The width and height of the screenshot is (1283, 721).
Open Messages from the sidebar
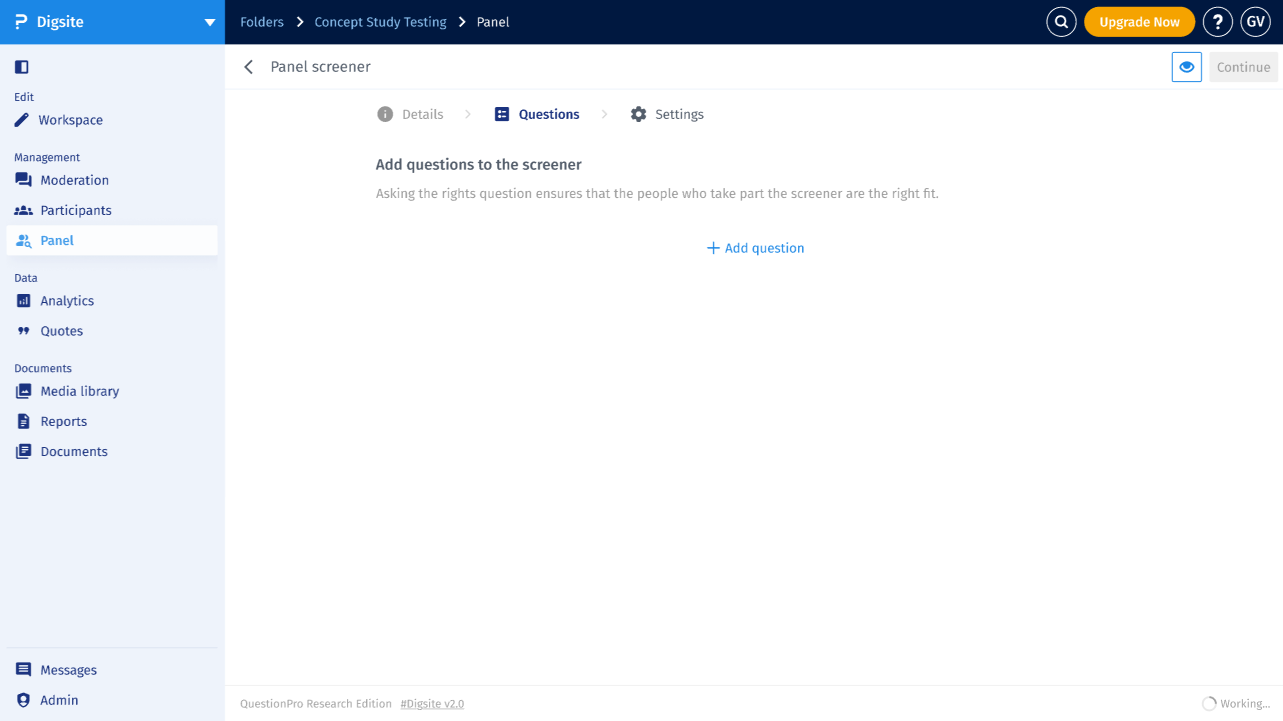(x=68, y=669)
